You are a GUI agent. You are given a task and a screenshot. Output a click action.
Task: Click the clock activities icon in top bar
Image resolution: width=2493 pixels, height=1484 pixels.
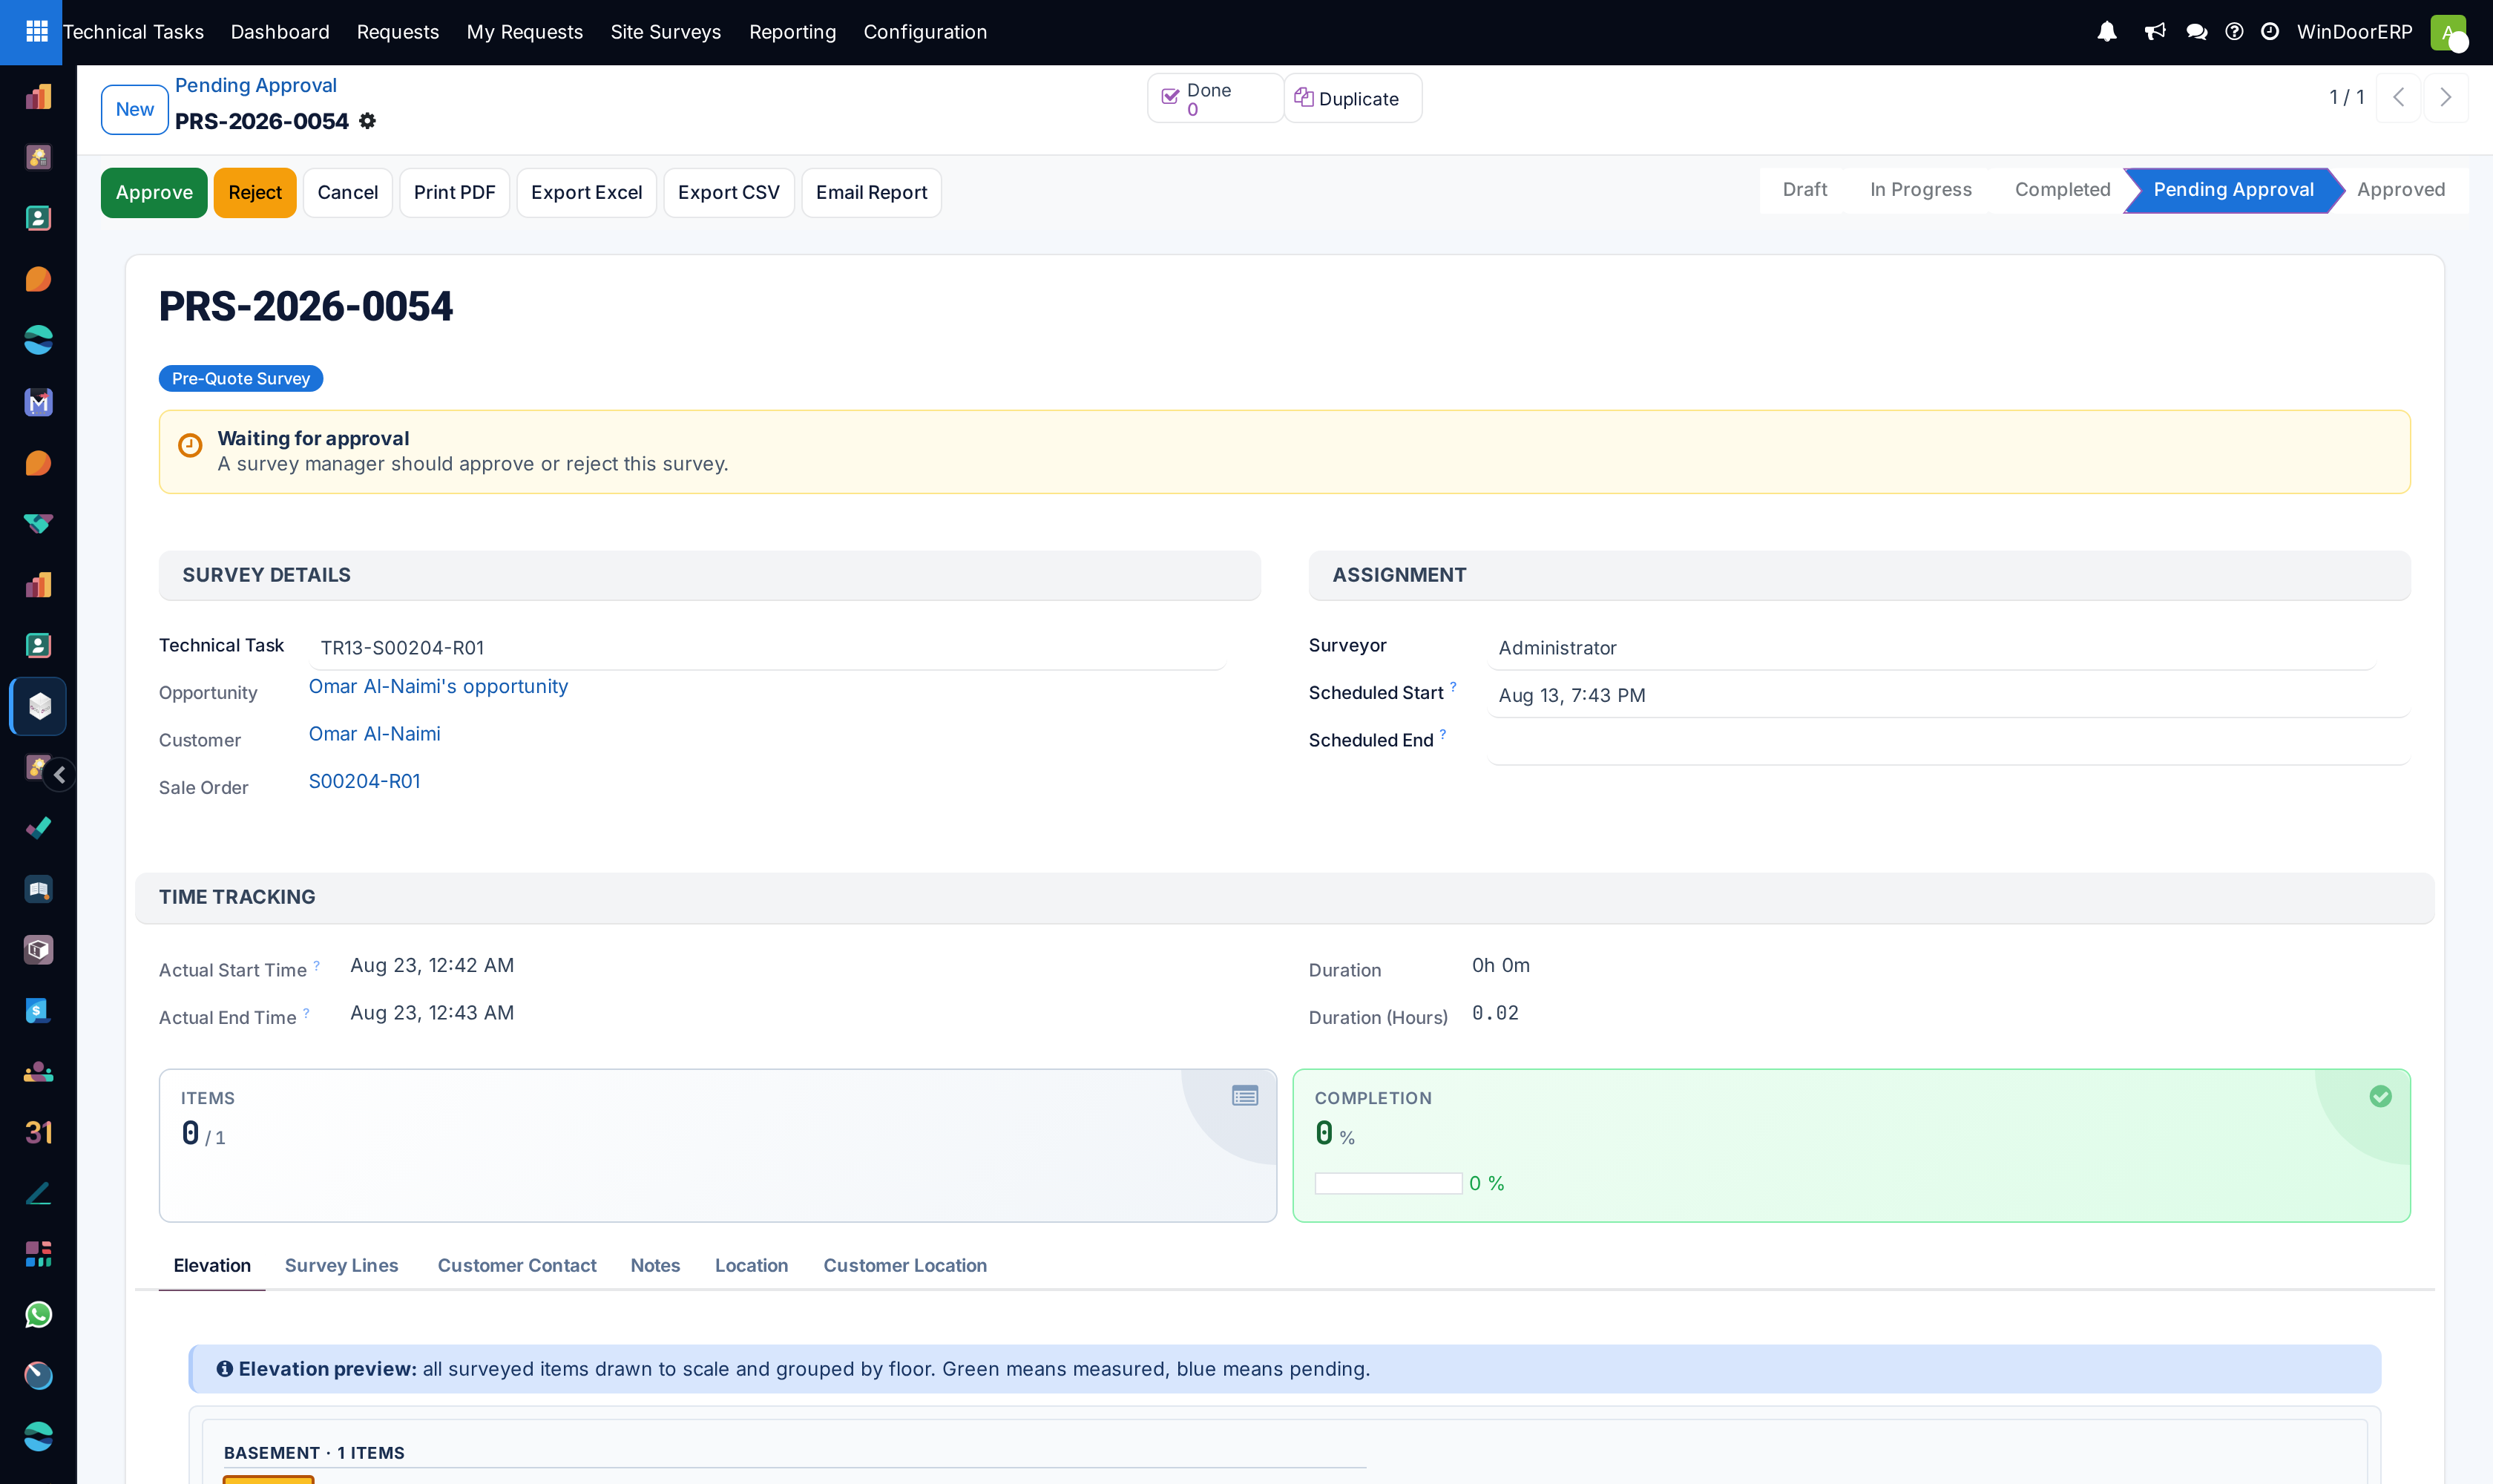tap(2270, 32)
